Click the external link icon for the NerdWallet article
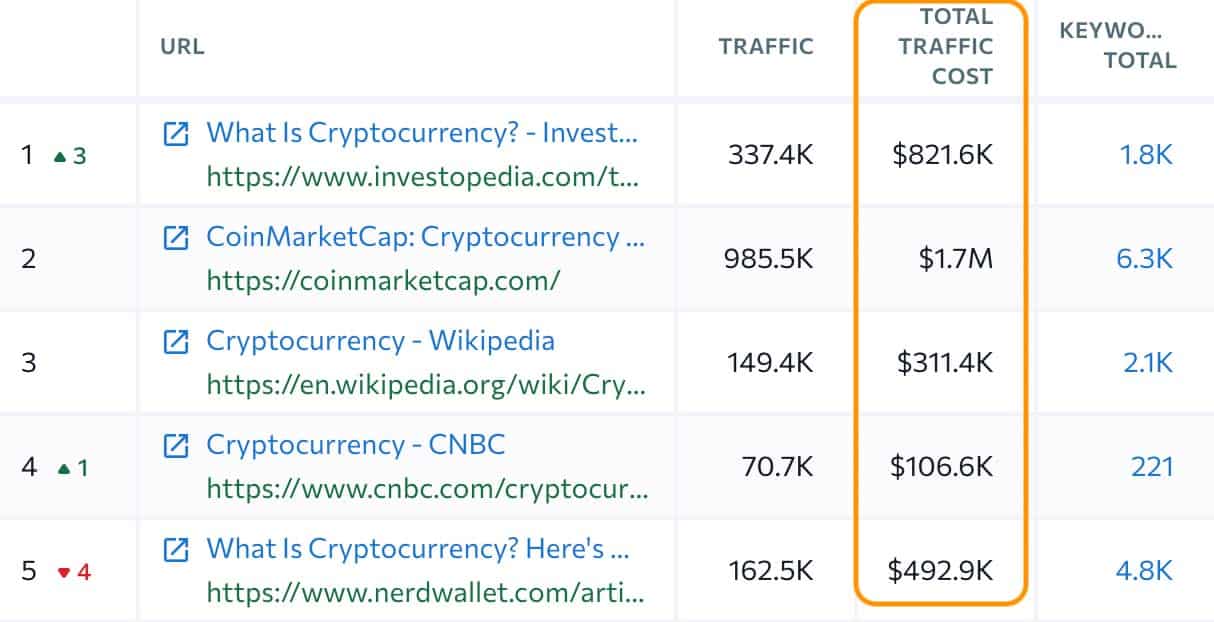The image size is (1214, 622). 177,549
